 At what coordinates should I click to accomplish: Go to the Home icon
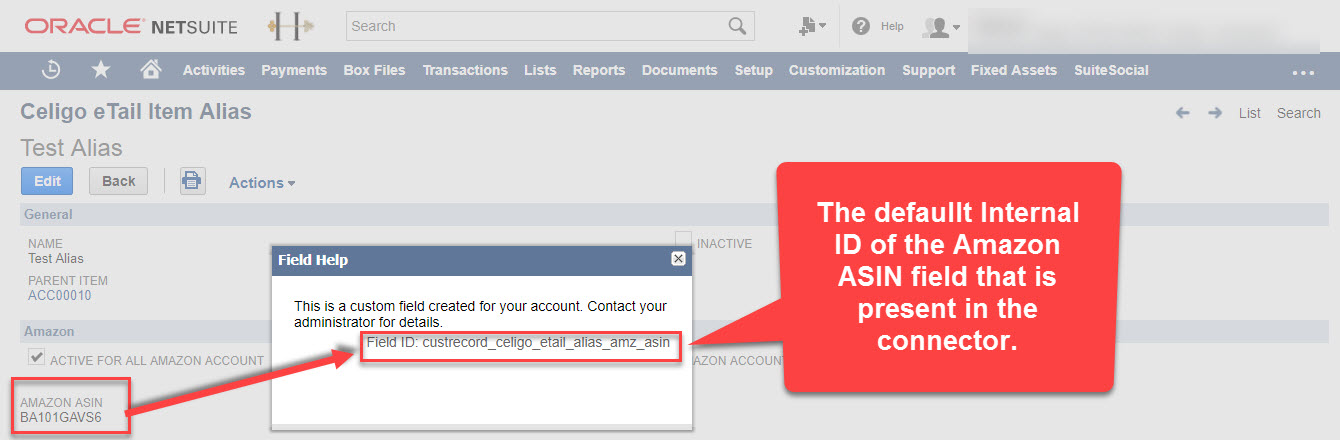151,69
